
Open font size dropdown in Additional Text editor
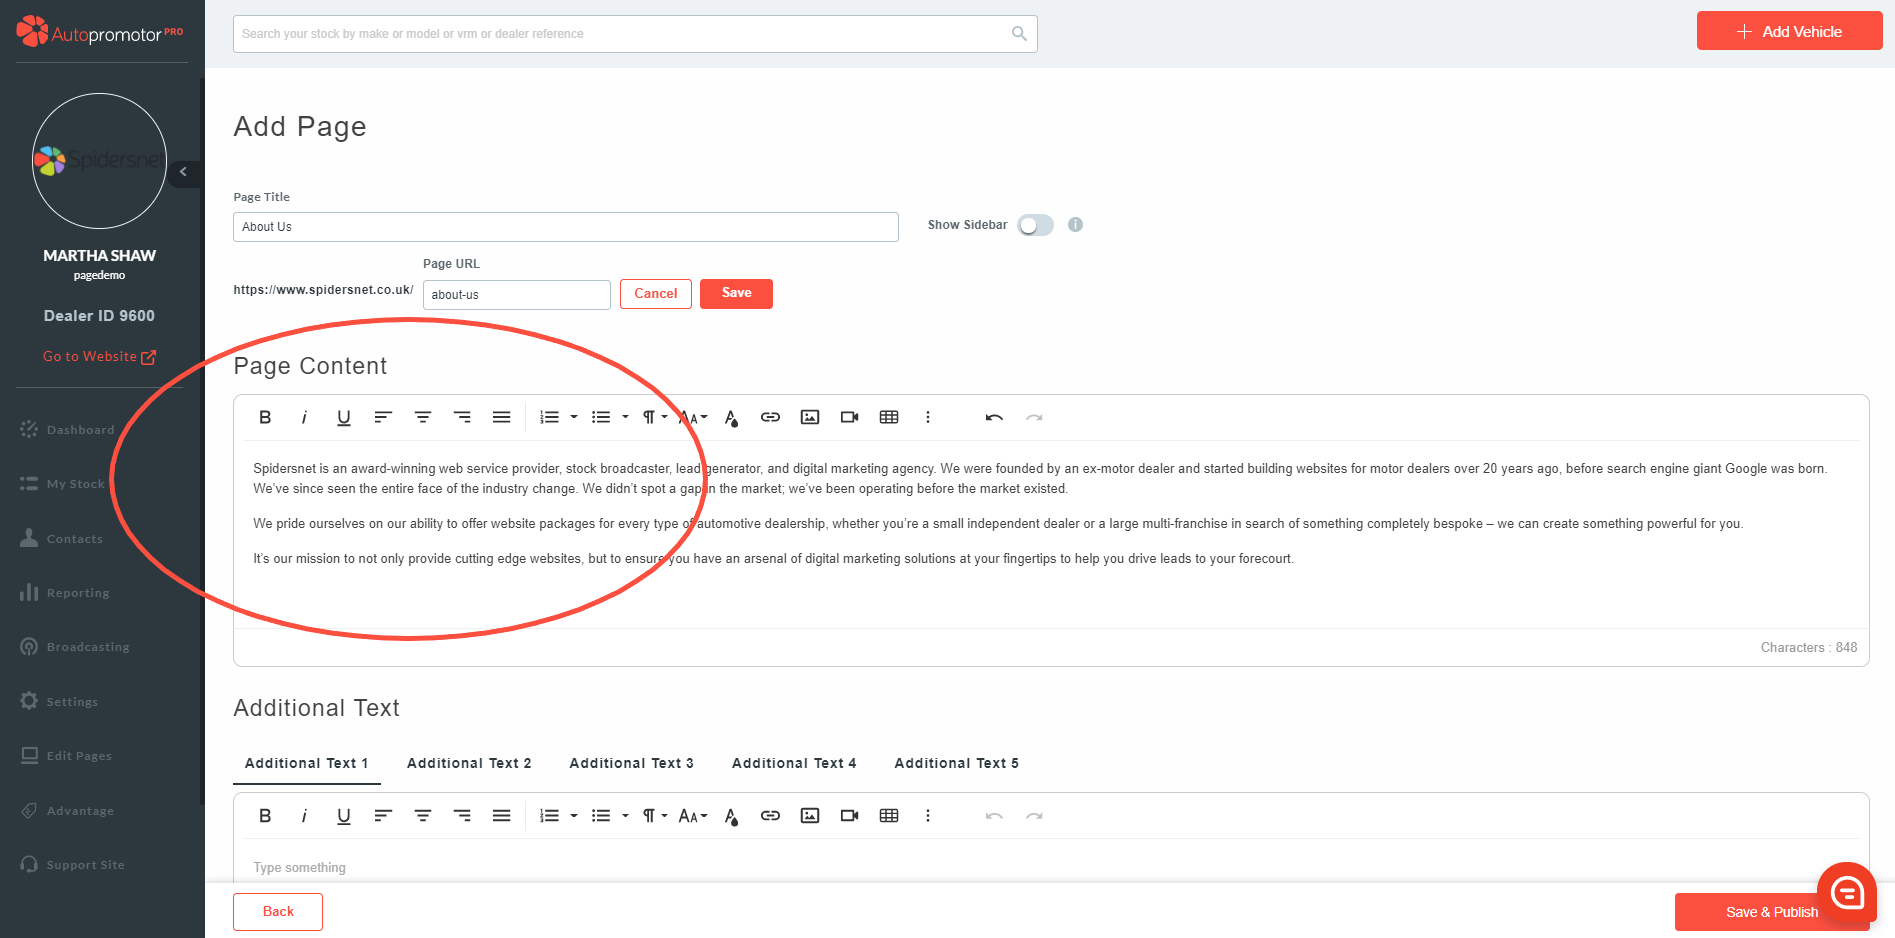coord(692,816)
